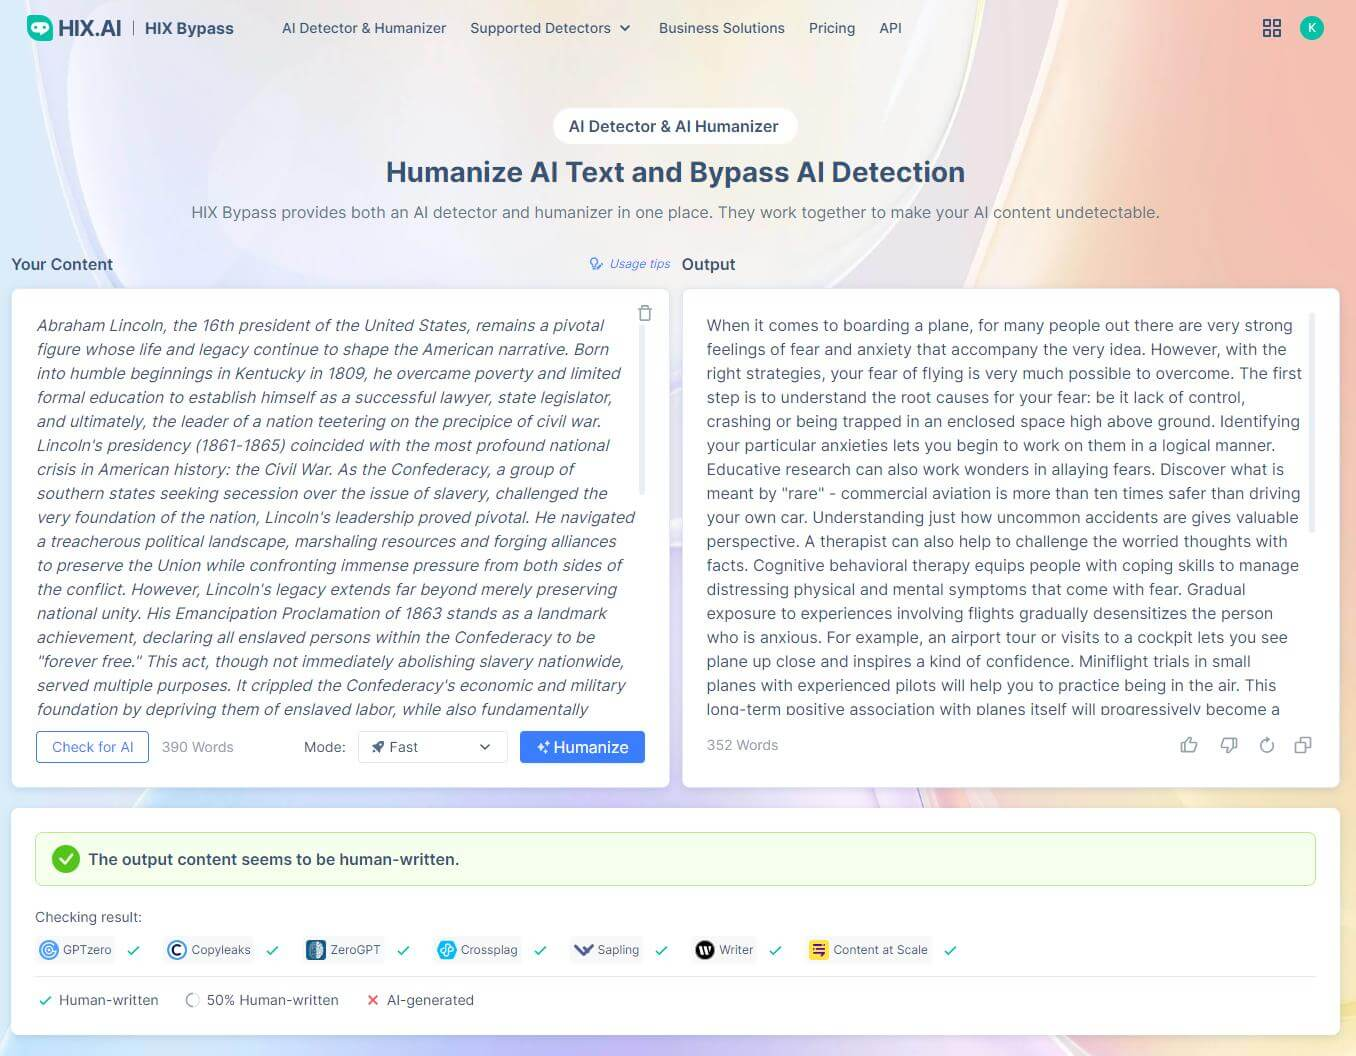The image size is (1356, 1056).
Task: Click the output panel scrollbar
Action: [x=1311, y=422]
